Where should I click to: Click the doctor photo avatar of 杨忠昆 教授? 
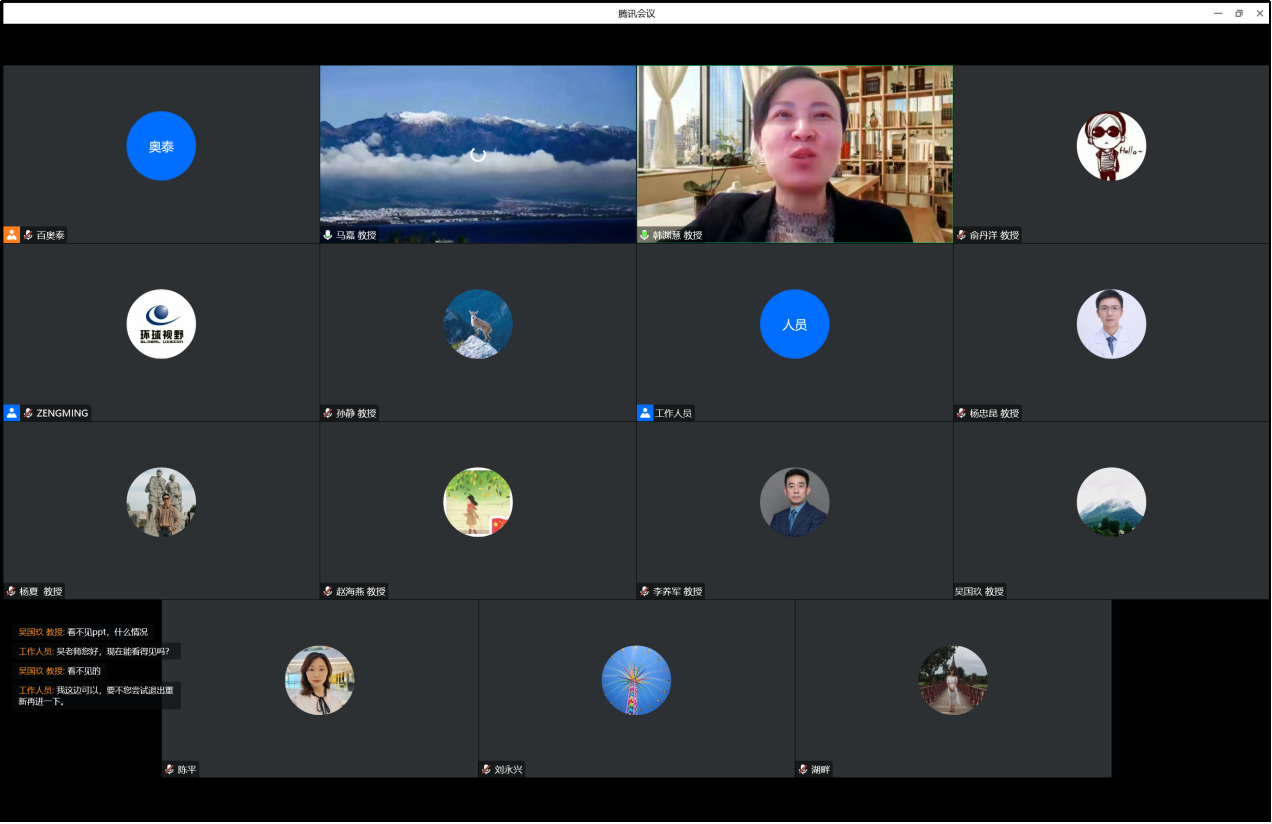click(x=1111, y=324)
